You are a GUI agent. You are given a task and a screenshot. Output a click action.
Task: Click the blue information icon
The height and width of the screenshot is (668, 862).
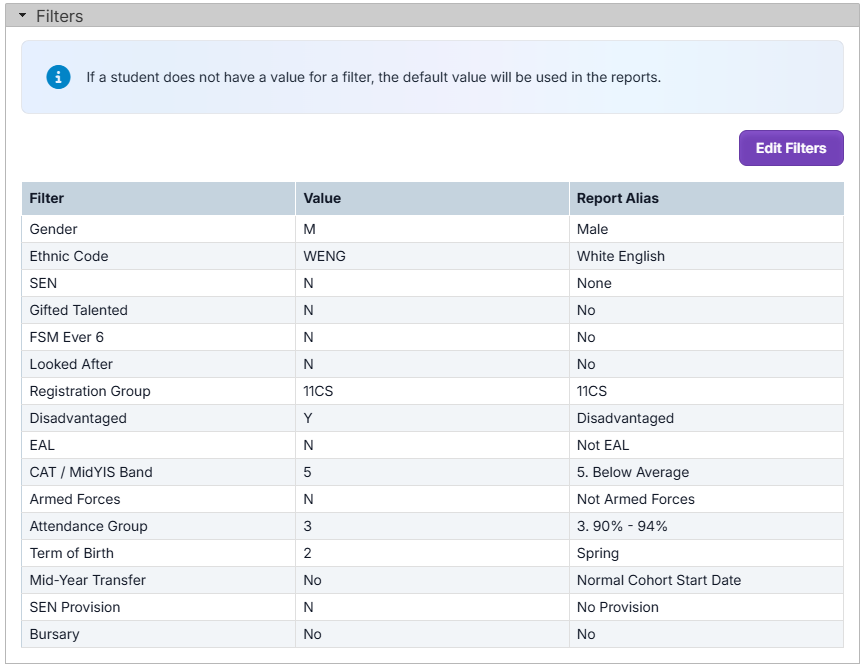coord(59,77)
